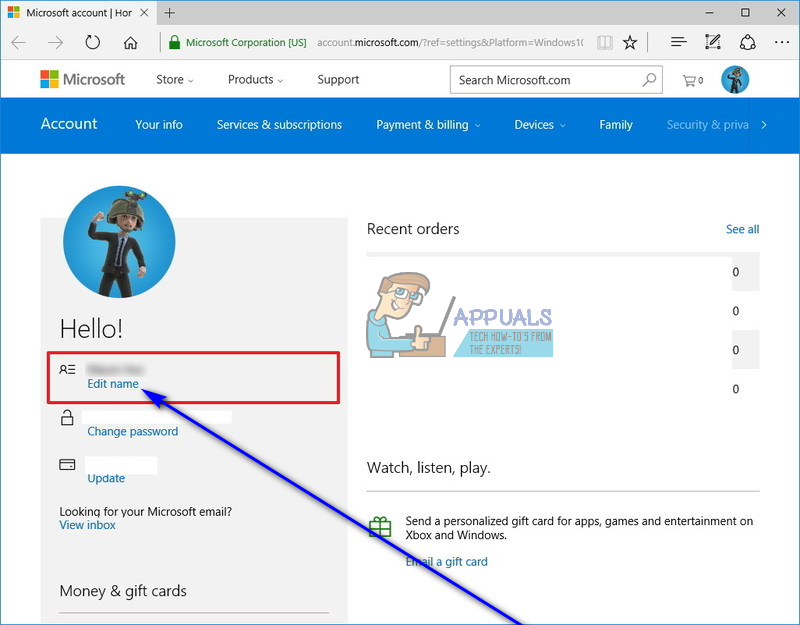Viewport: 800px width, 625px height.
Task: Expand the Products dropdown menu
Action: 255,80
